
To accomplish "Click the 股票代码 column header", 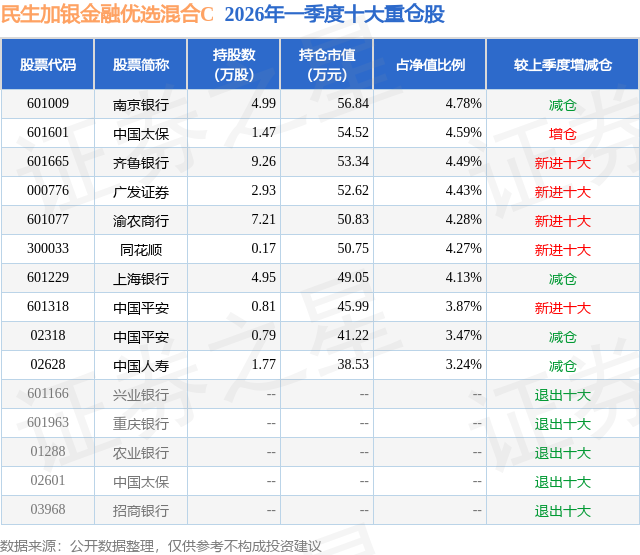I will 47,64.
